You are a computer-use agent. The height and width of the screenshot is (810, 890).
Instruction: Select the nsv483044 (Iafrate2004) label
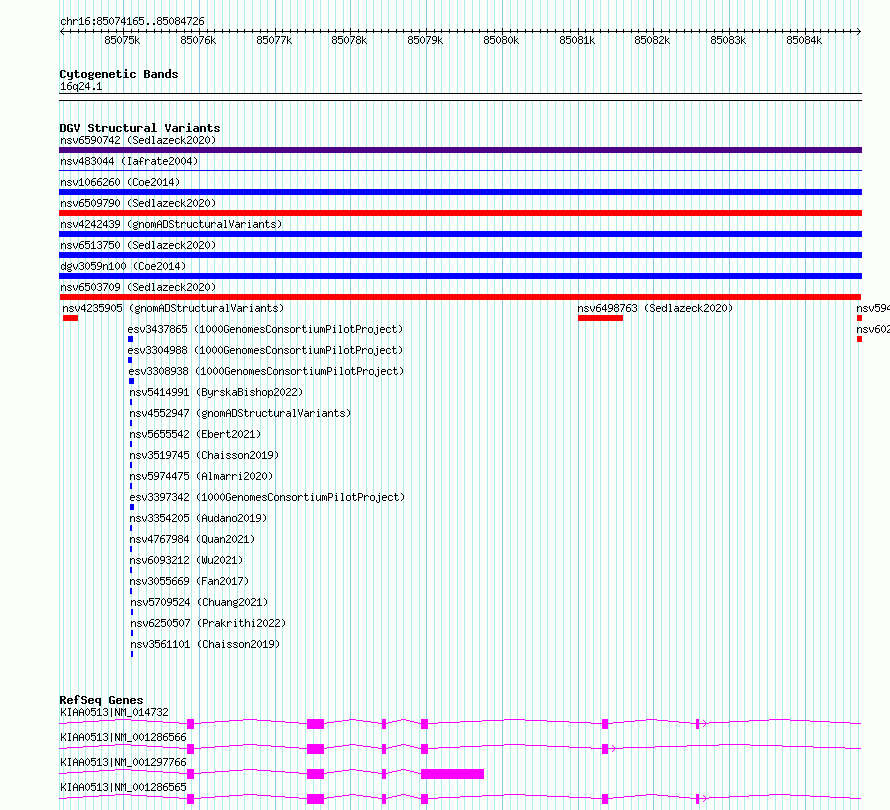129,161
